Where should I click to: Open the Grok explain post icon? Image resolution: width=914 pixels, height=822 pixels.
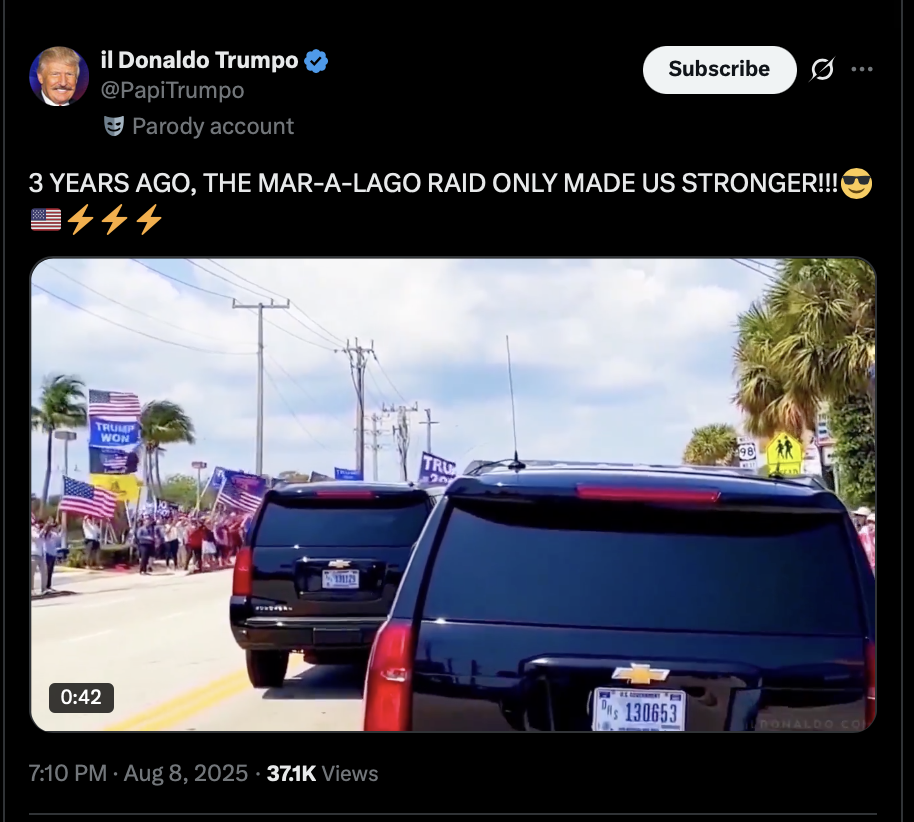[822, 69]
